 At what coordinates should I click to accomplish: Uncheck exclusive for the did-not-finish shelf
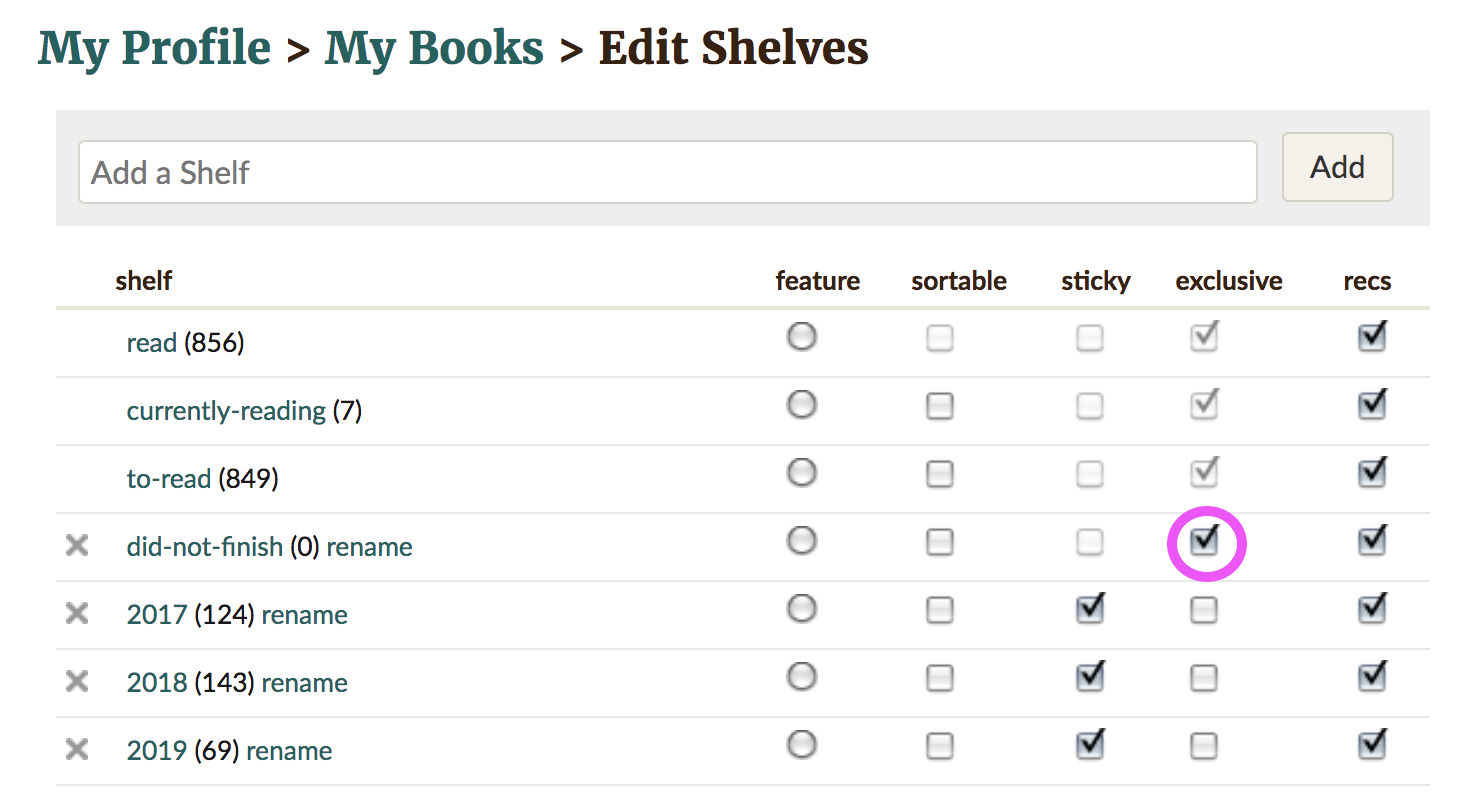(x=1204, y=541)
